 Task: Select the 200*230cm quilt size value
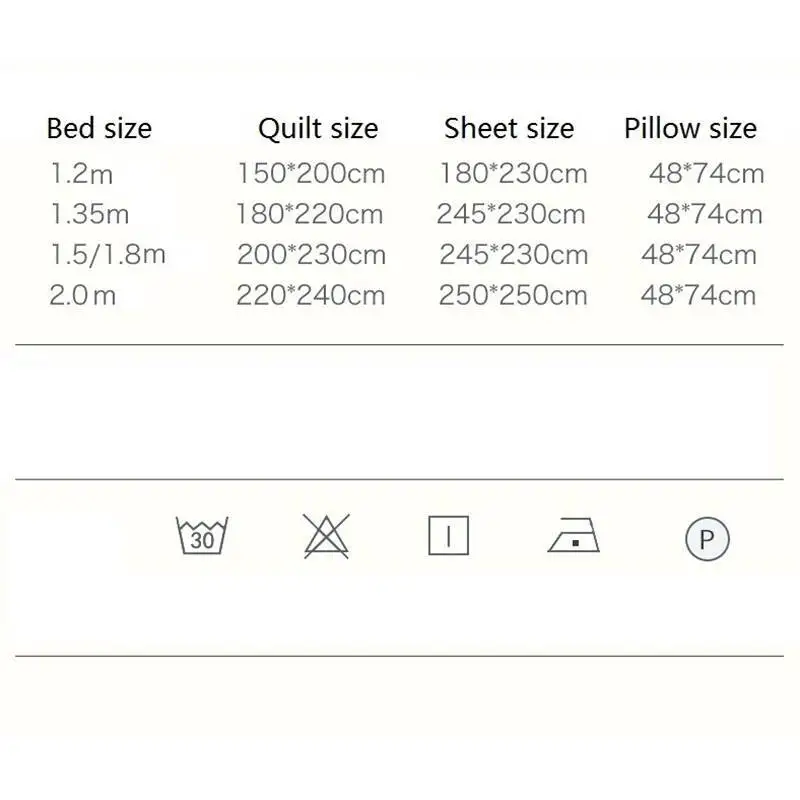click(311, 255)
